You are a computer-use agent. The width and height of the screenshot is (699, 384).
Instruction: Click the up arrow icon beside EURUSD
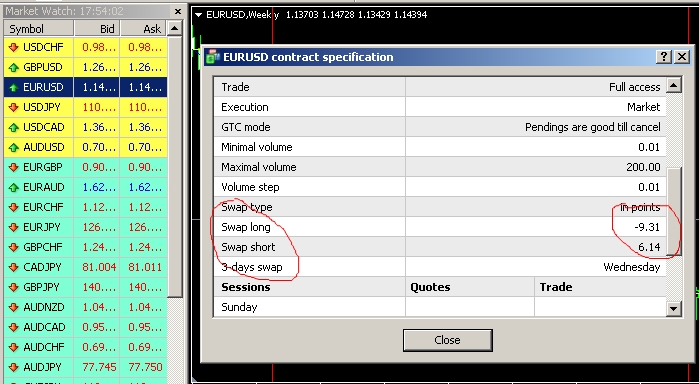[x=13, y=87]
